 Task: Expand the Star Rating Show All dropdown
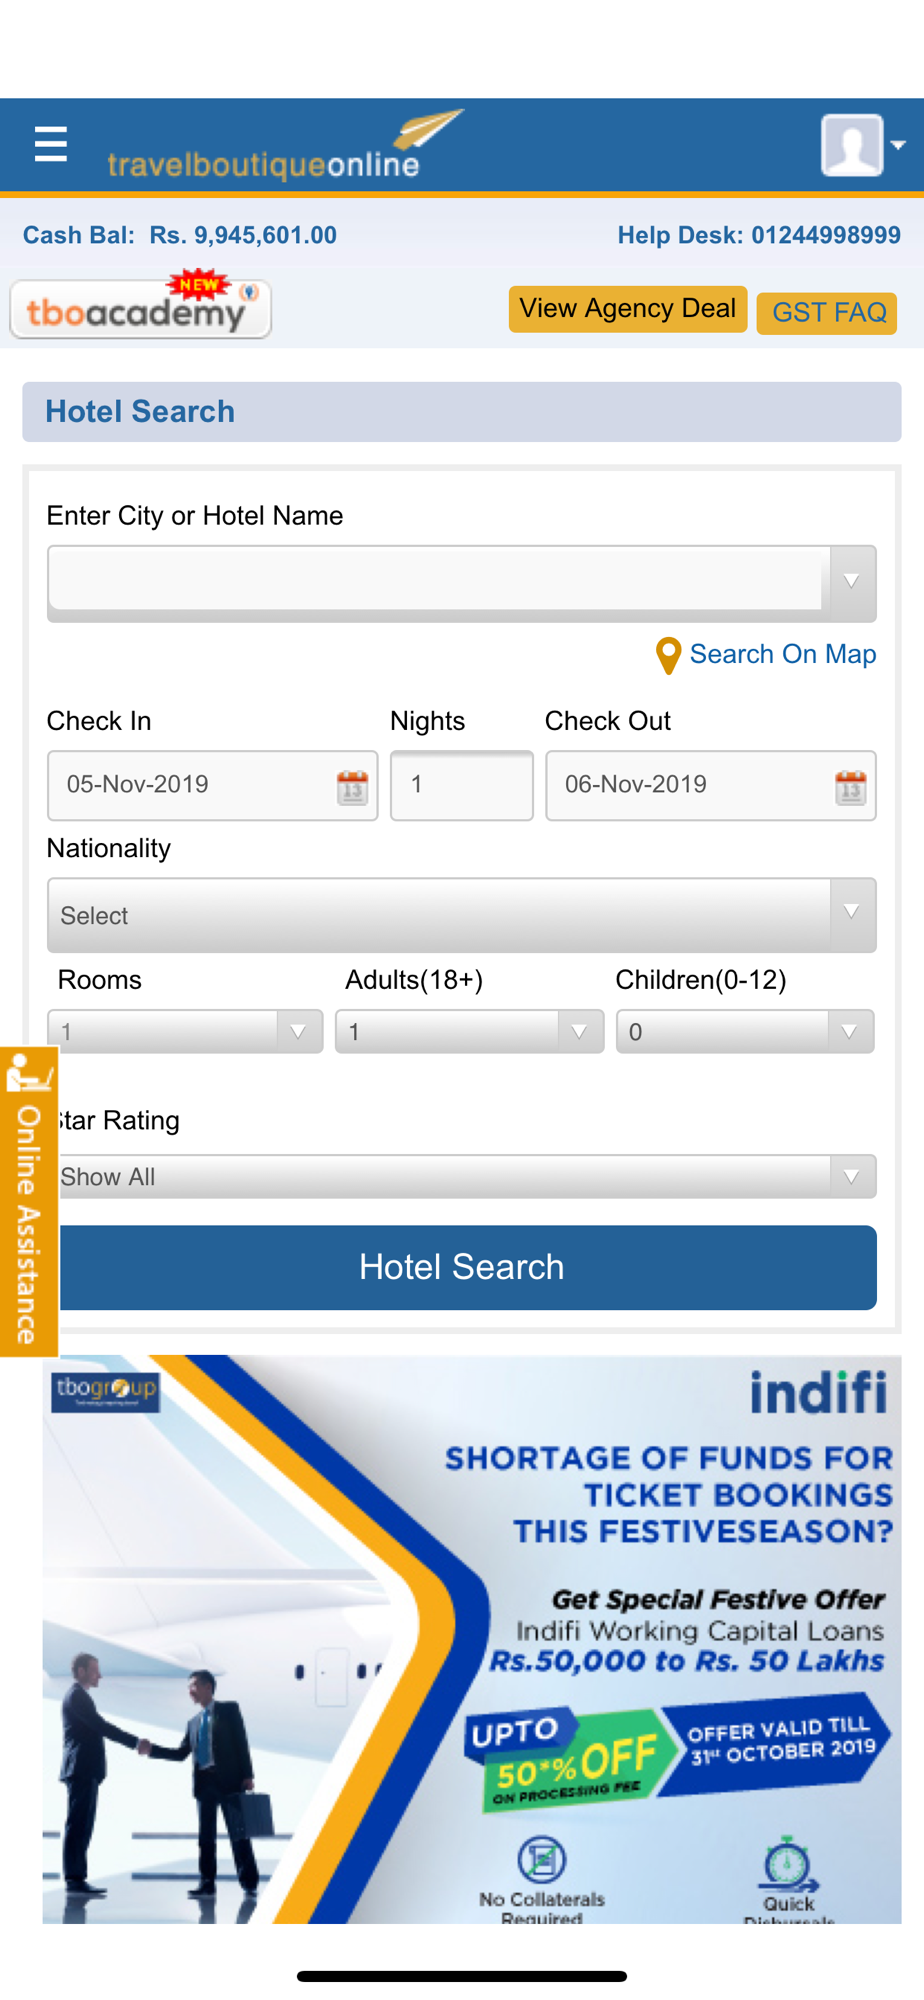tap(462, 1177)
